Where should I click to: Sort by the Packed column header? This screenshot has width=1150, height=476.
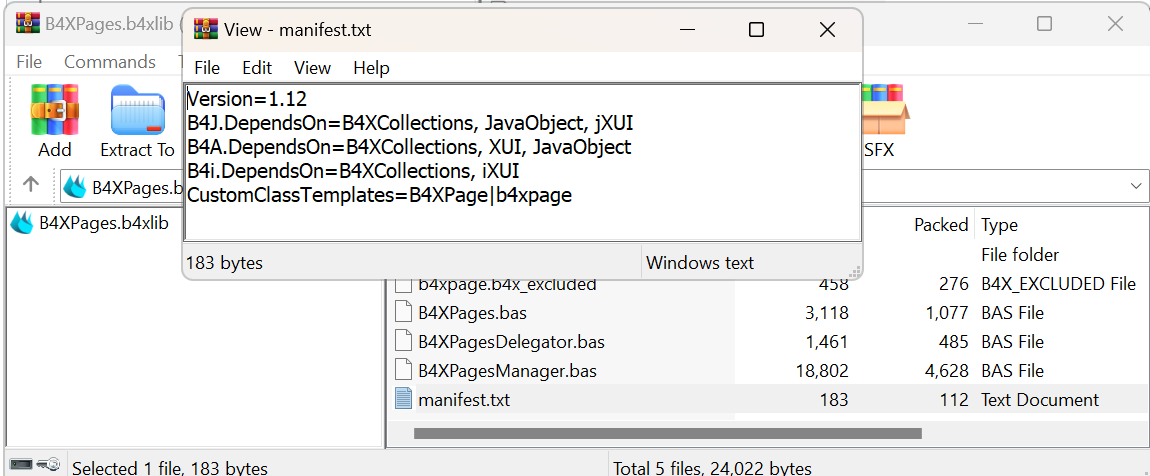click(x=941, y=225)
